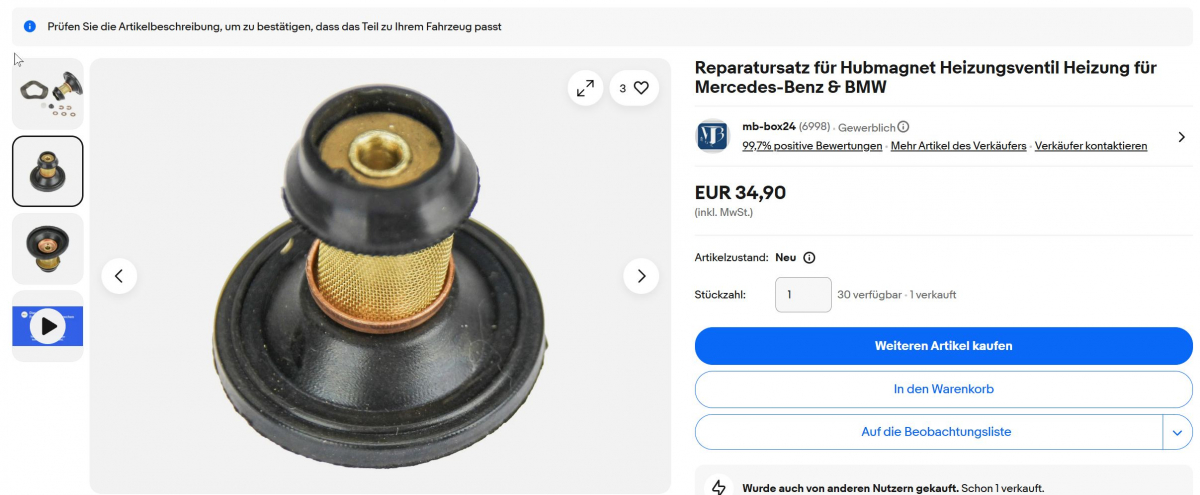Add item In den Warenkorb
The width and height of the screenshot is (1200, 495).
tap(944, 389)
